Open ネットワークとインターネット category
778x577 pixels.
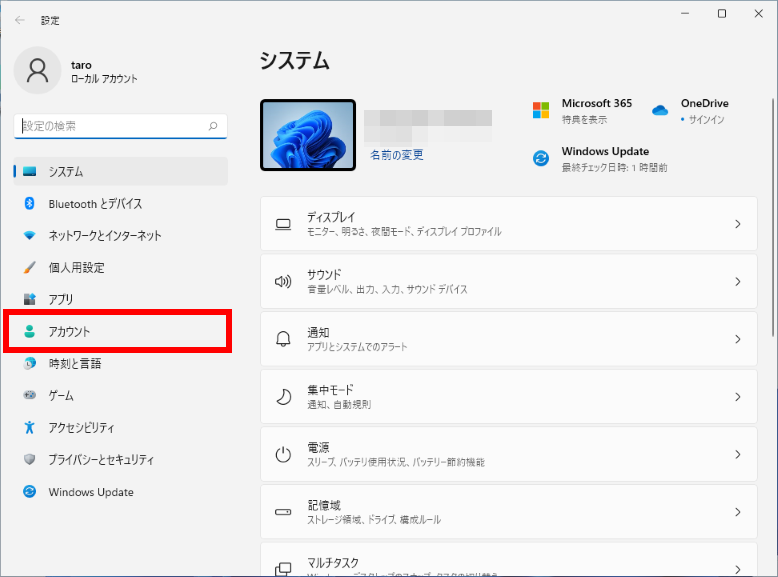(x=121, y=235)
